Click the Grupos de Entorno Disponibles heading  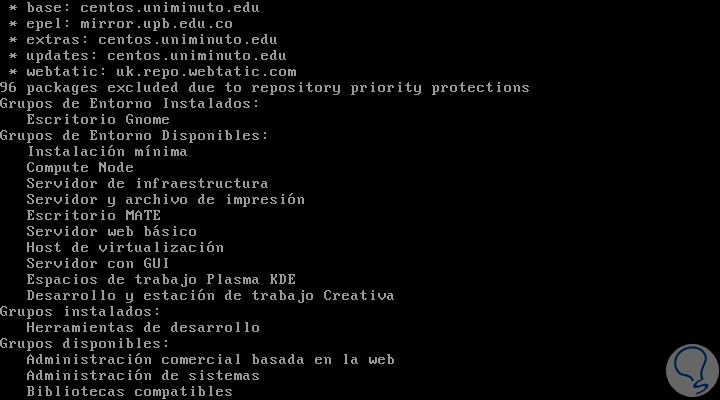coord(134,136)
